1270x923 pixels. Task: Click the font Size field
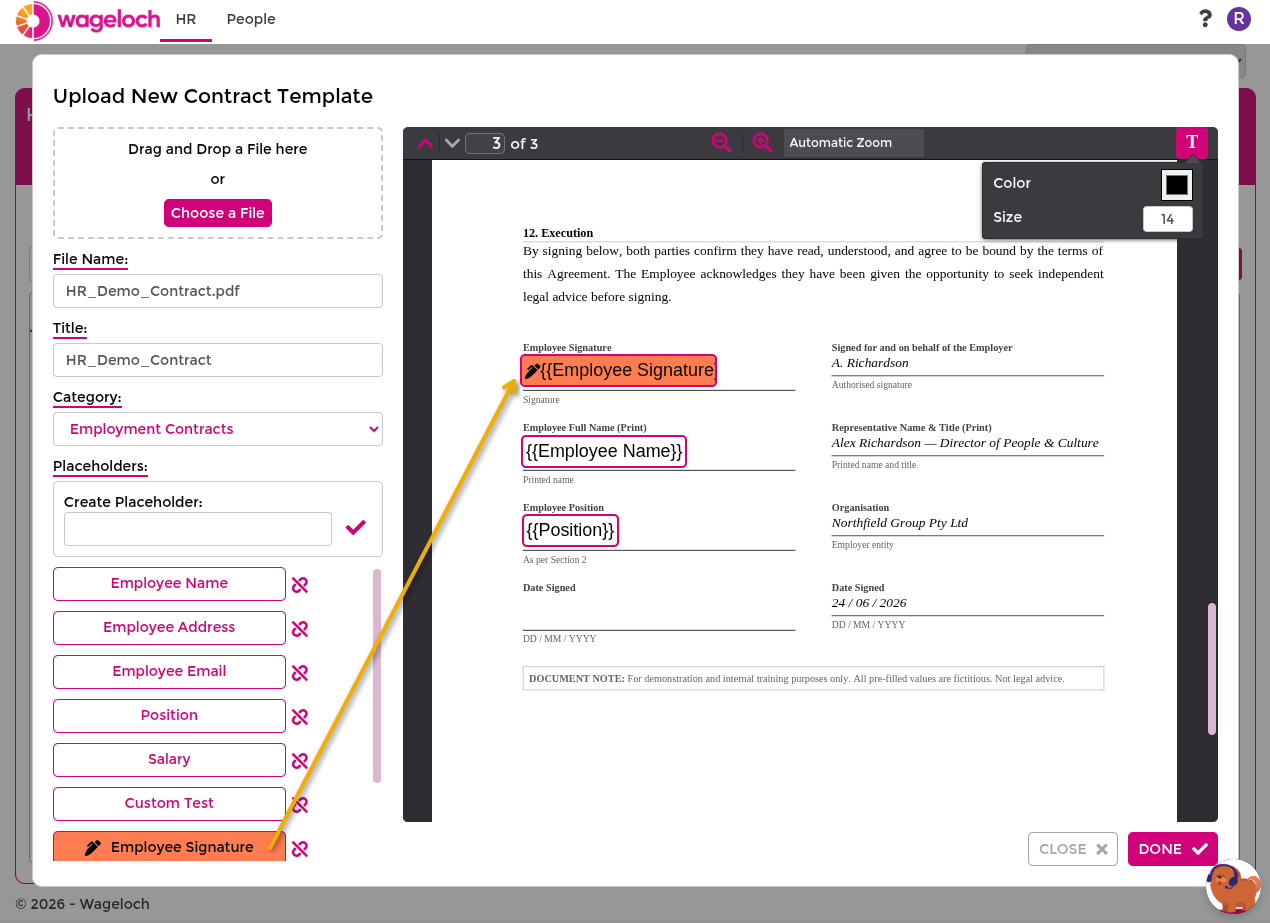pyautogui.click(x=1168, y=219)
